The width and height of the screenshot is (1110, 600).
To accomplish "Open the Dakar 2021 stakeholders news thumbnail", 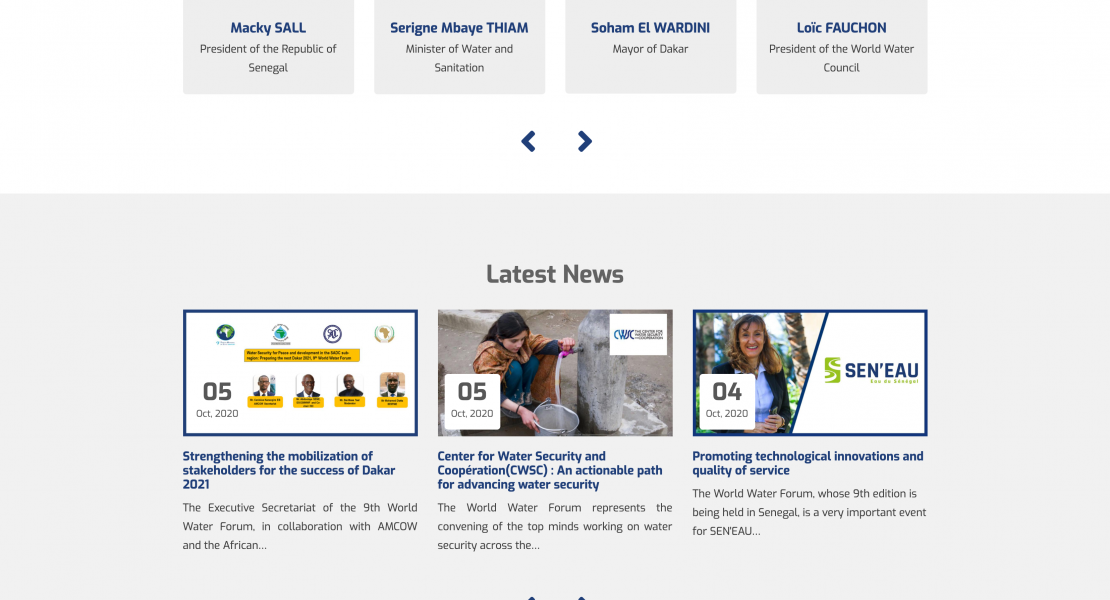I will coord(300,373).
